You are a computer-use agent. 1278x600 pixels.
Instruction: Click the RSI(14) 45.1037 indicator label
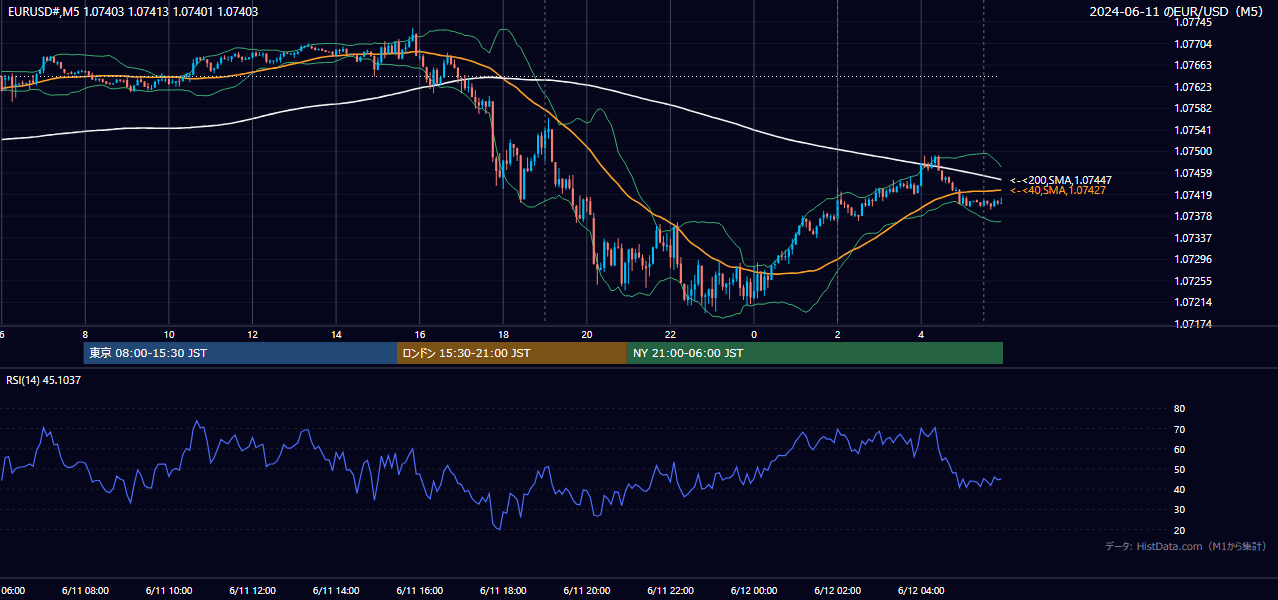click(x=44, y=380)
